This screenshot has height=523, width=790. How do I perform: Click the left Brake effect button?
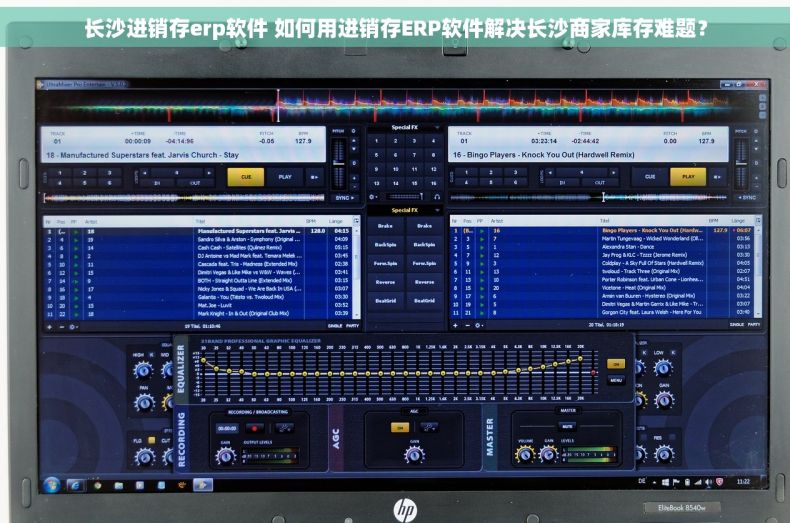tap(385, 226)
